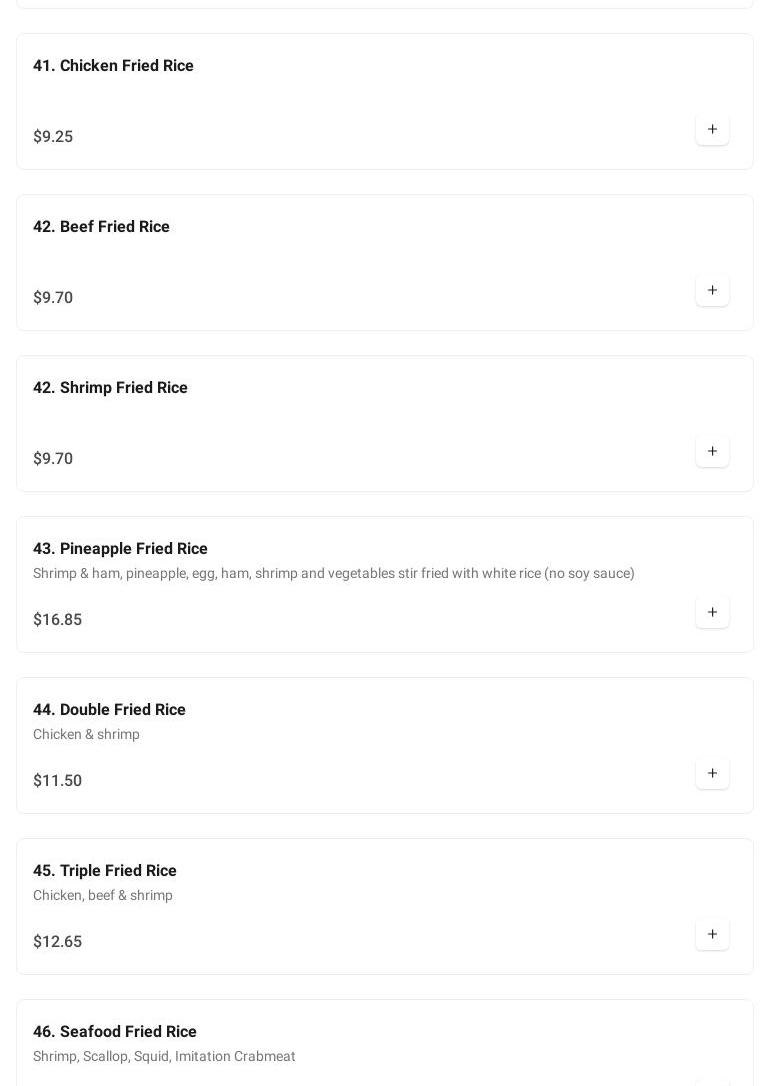Click the $12.65 Triple Fried Rice price
The image size is (770, 1086).
click(x=57, y=942)
